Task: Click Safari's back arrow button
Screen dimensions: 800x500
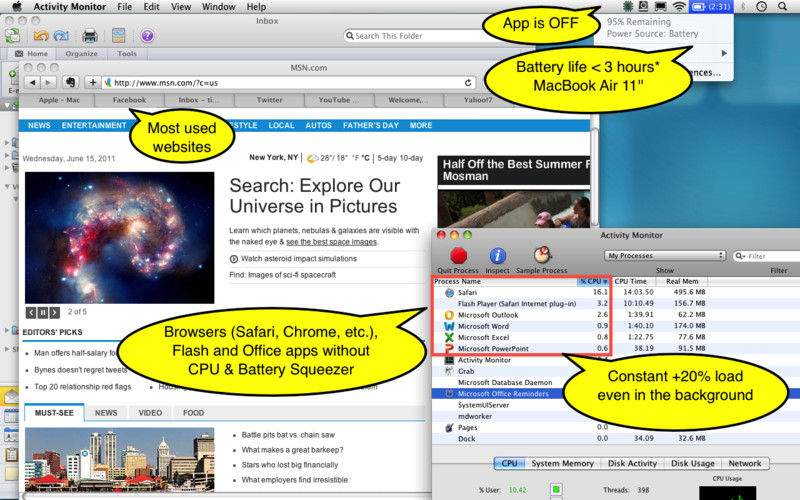Action: coord(33,82)
